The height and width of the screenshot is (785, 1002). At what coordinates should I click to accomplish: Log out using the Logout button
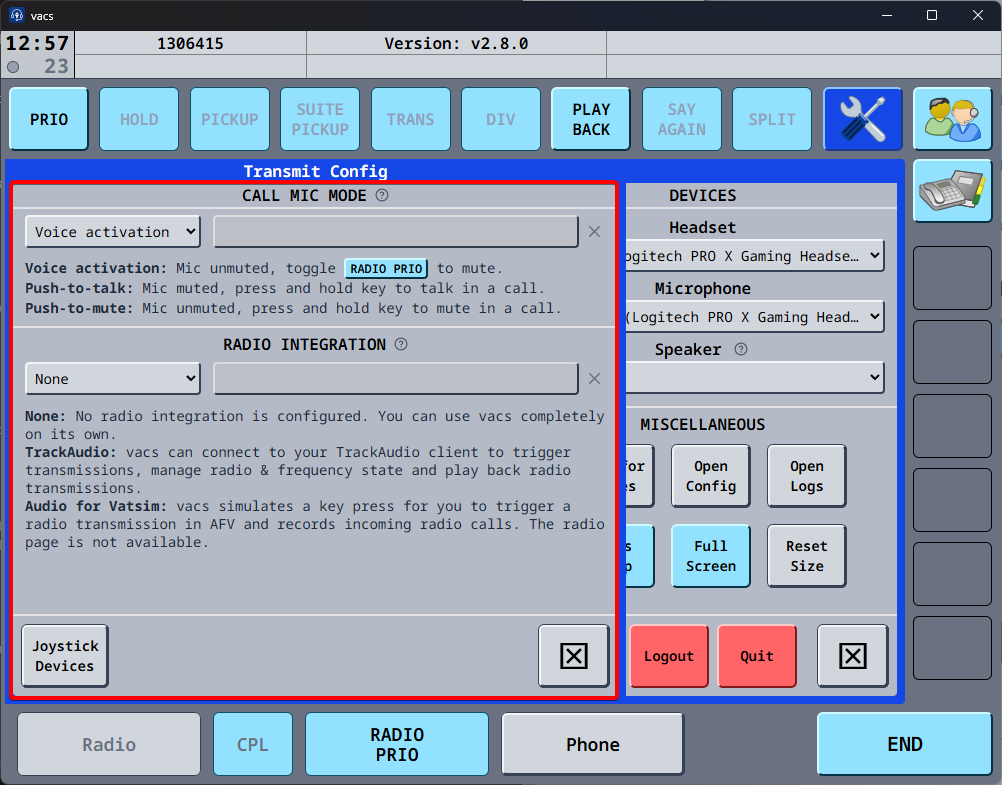(x=669, y=656)
